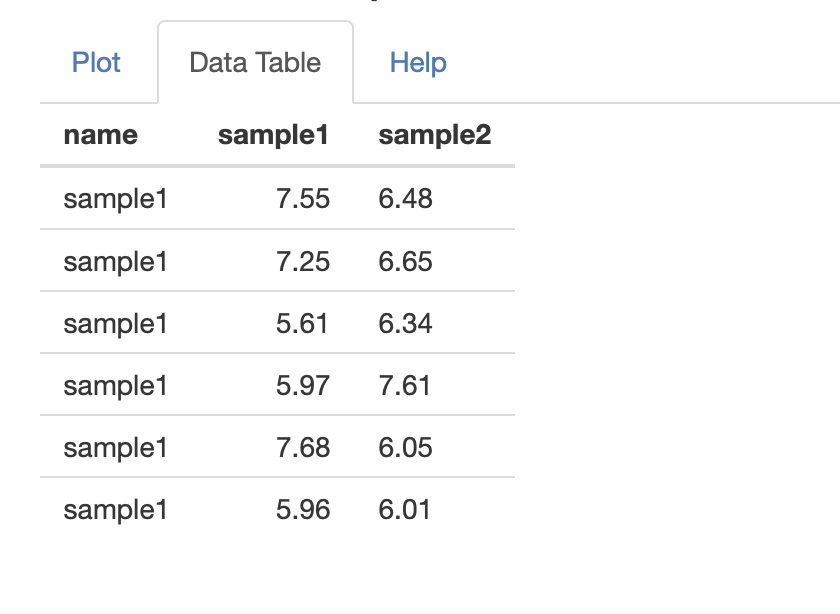Screen dimensions: 840x614
Task: Select the name cell beside 5.96
Action: point(115,510)
